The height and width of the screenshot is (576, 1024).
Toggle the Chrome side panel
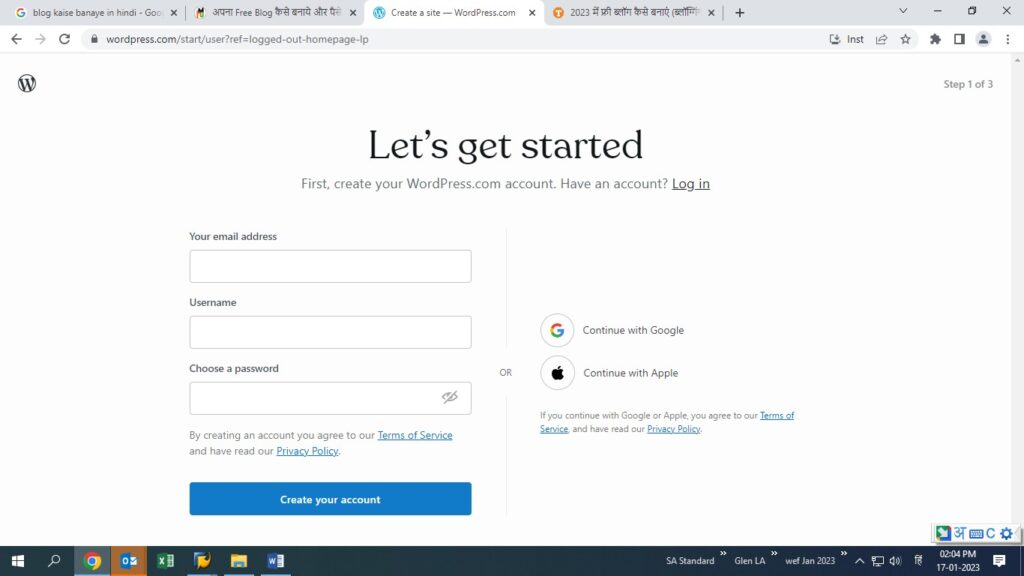click(x=959, y=39)
